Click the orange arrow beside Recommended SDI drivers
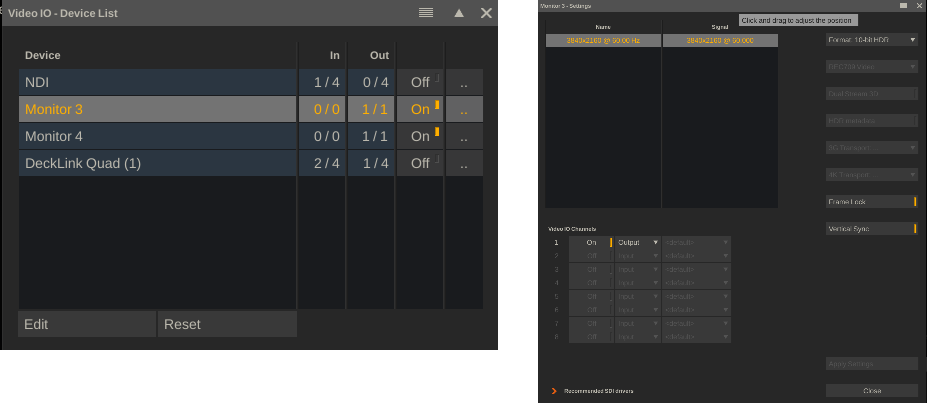This screenshot has width=927, height=403. point(553,390)
